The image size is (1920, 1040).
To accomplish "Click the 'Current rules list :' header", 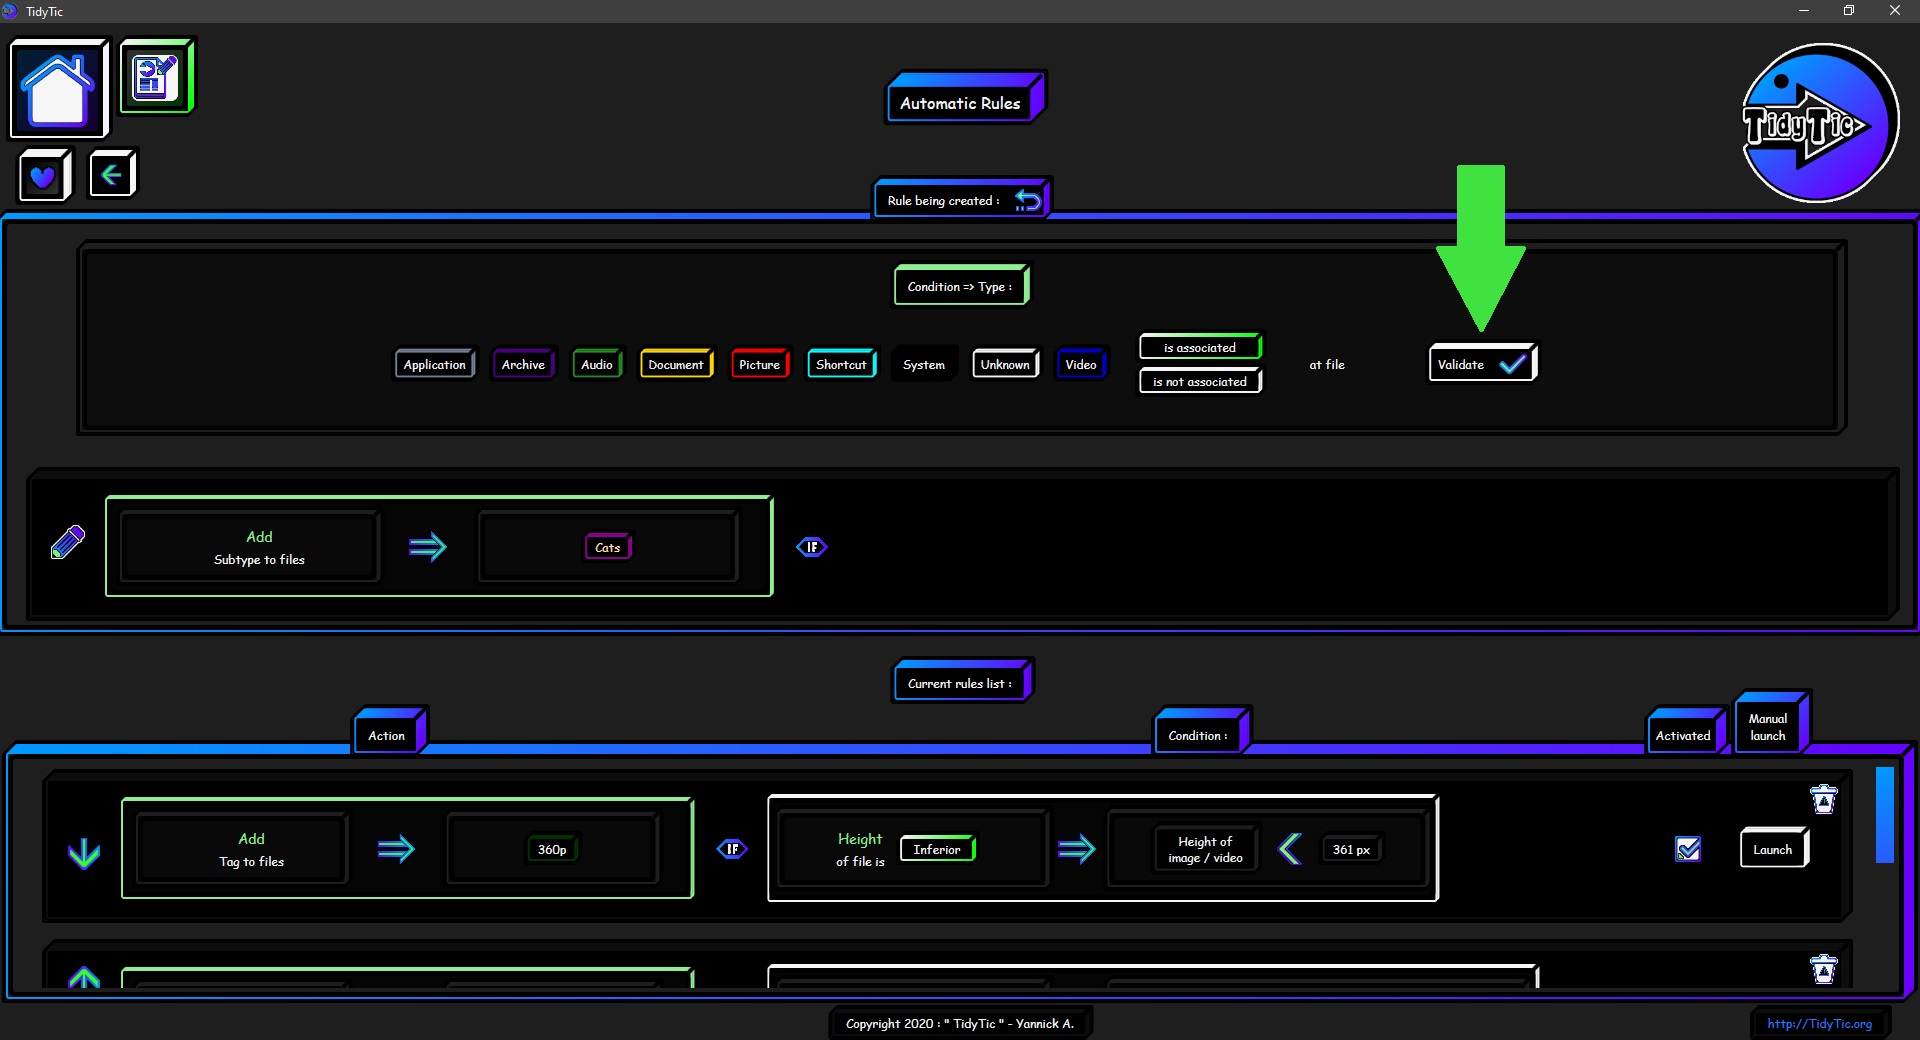I will coord(962,681).
